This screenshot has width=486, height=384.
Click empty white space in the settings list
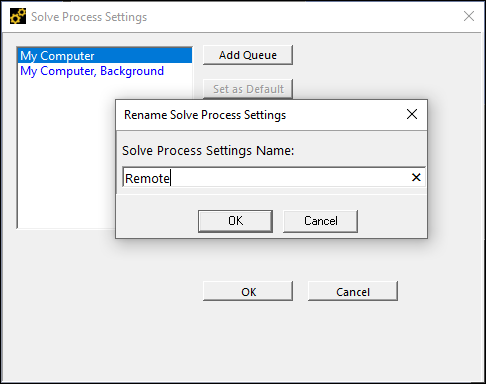click(67, 150)
